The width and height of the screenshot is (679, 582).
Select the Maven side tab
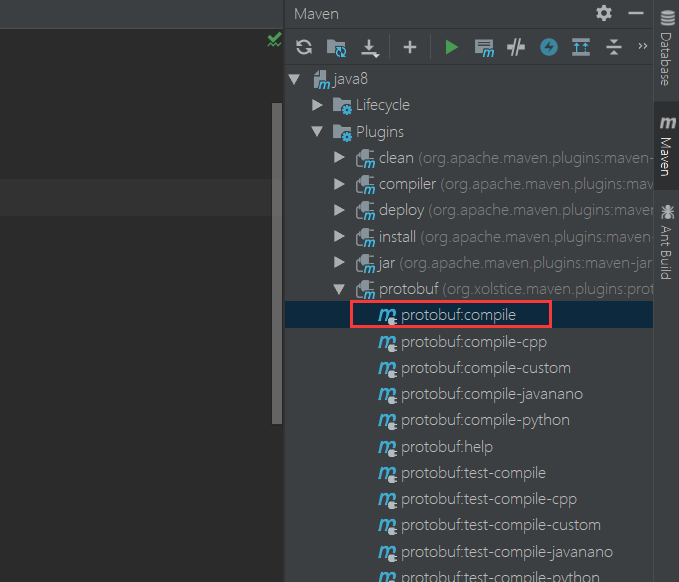(666, 146)
